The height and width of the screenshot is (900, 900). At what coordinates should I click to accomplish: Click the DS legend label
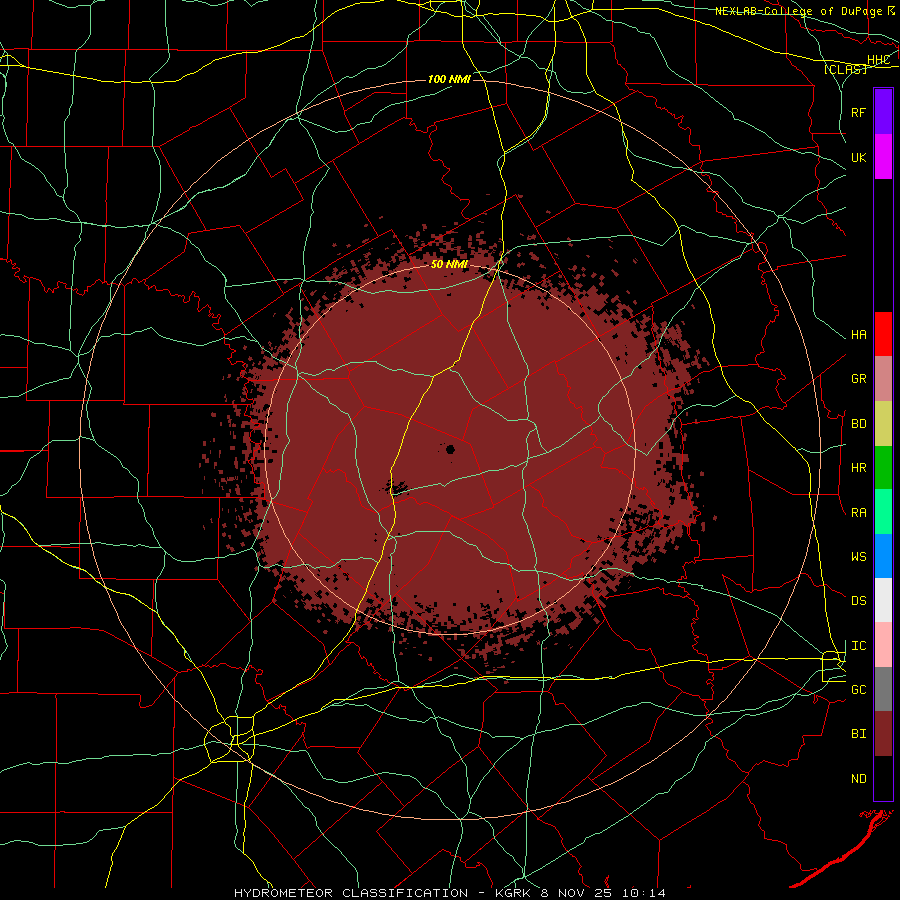(x=858, y=601)
